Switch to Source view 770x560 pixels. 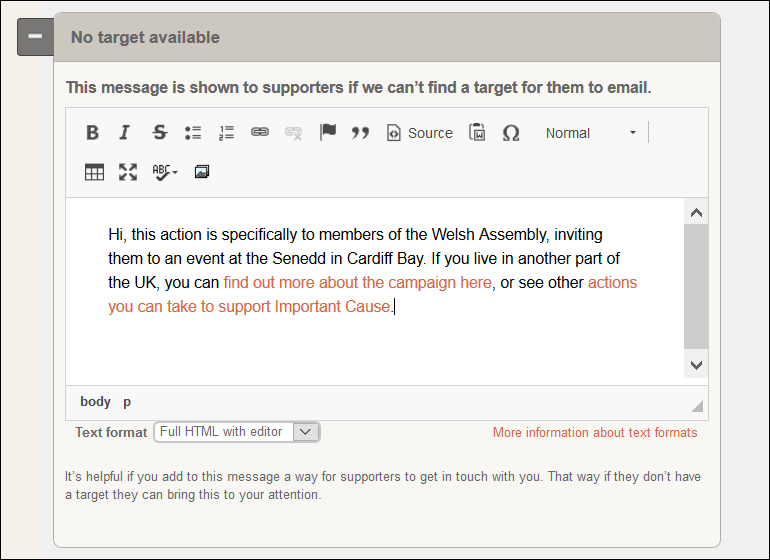coord(419,133)
